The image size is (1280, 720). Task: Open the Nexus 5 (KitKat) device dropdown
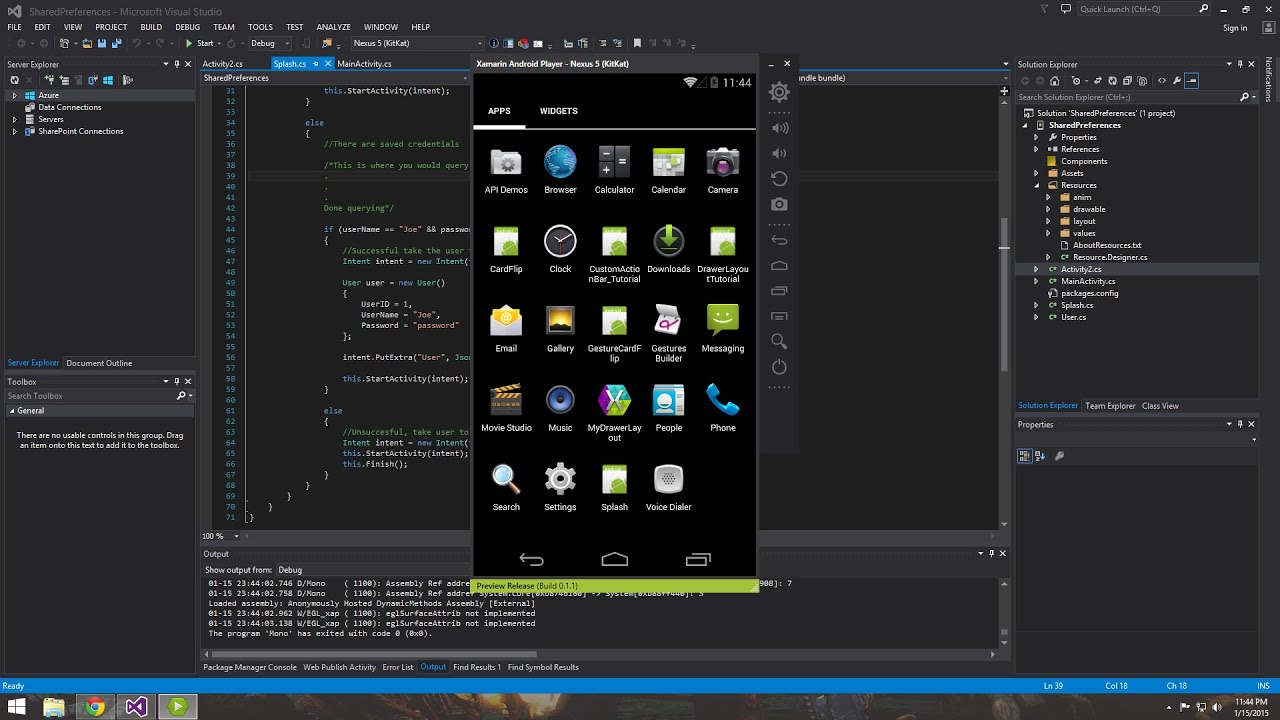(x=417, y=43)
